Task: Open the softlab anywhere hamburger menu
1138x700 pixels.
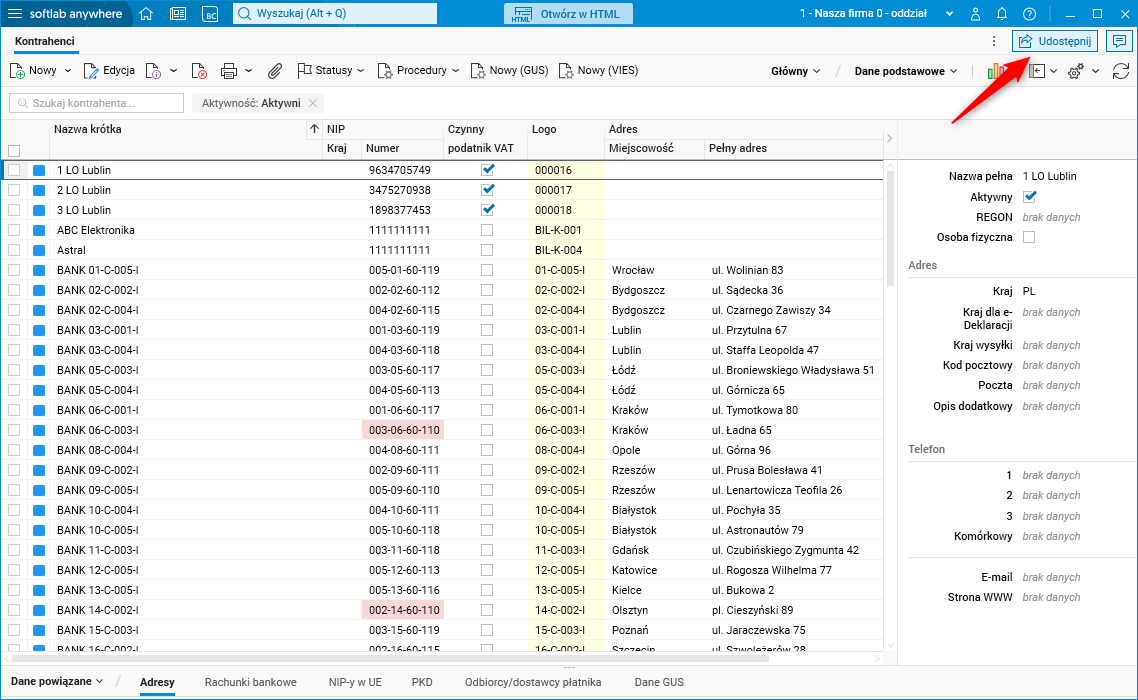Action: pos(15,14)
